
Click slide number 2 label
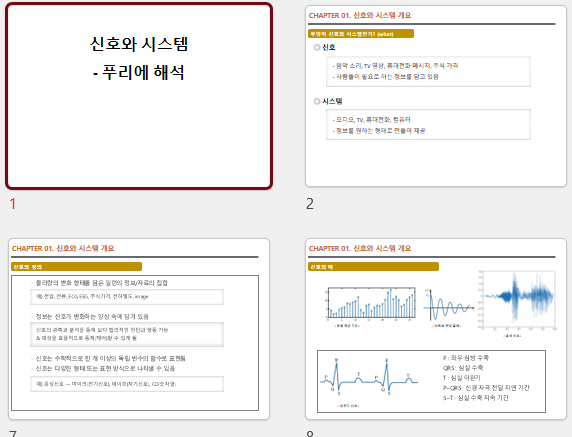click(310, 204)
